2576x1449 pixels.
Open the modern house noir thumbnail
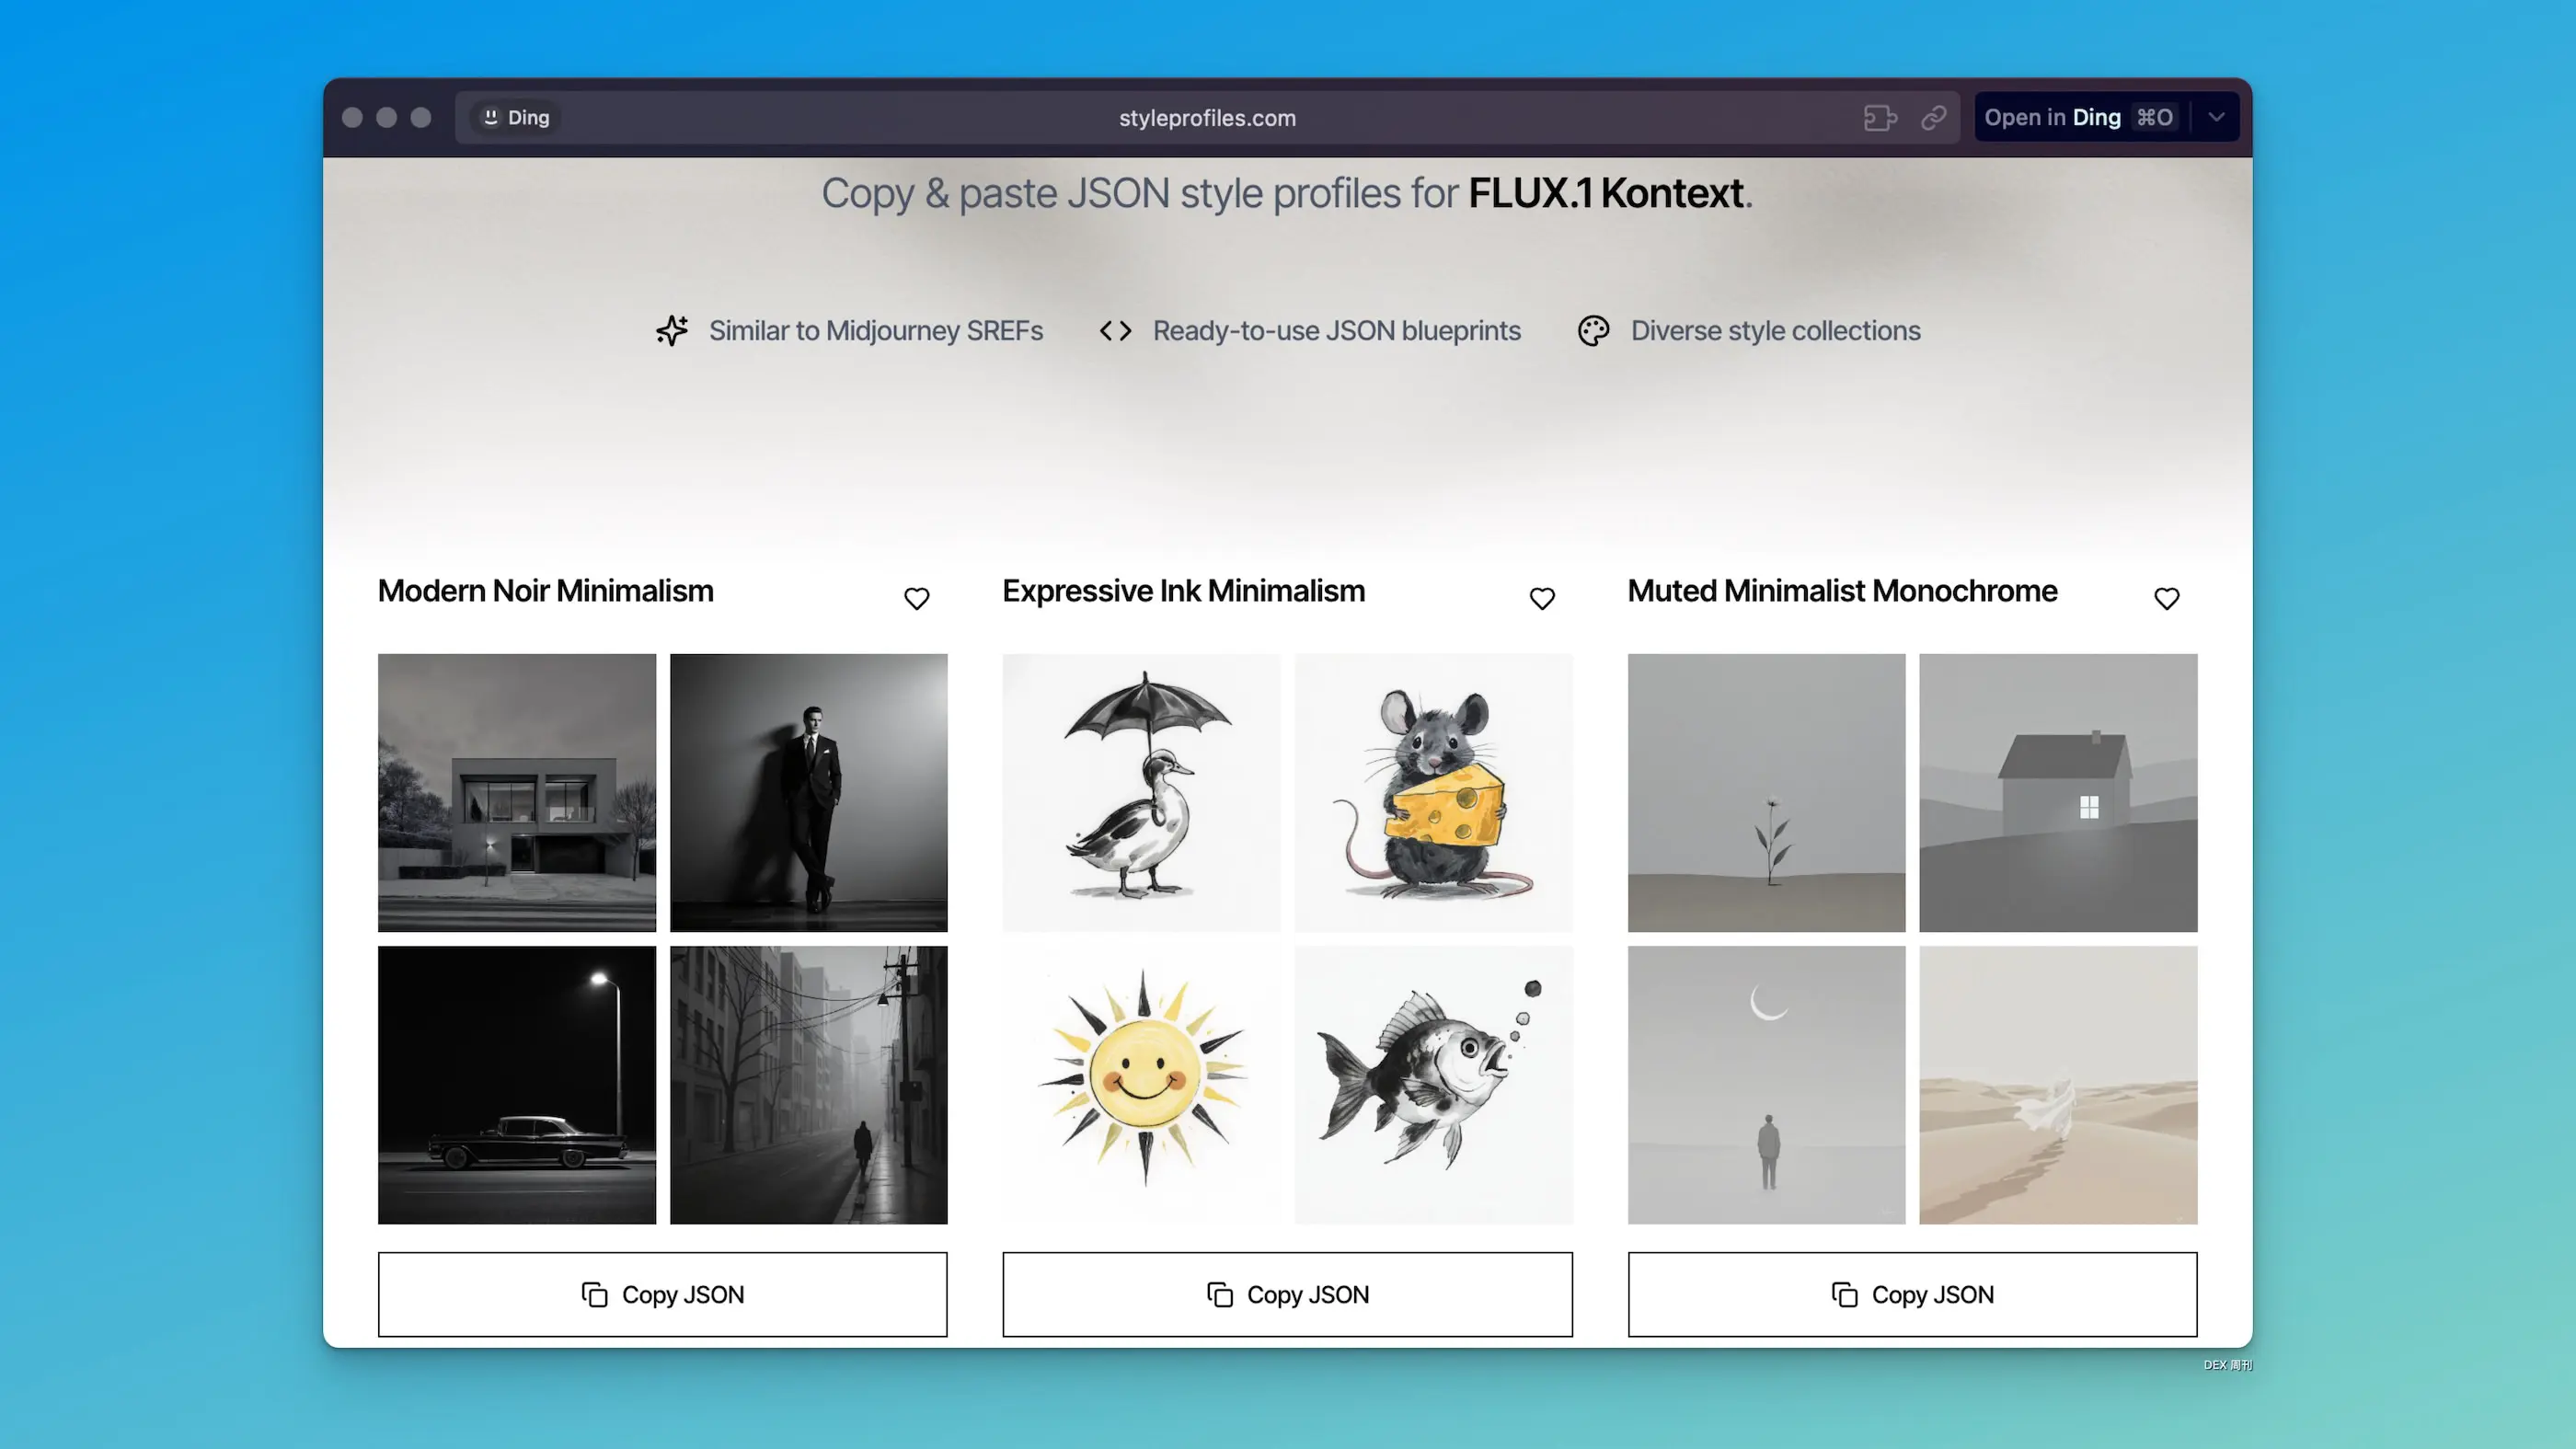pyautogui.click(x=517, y=792)
